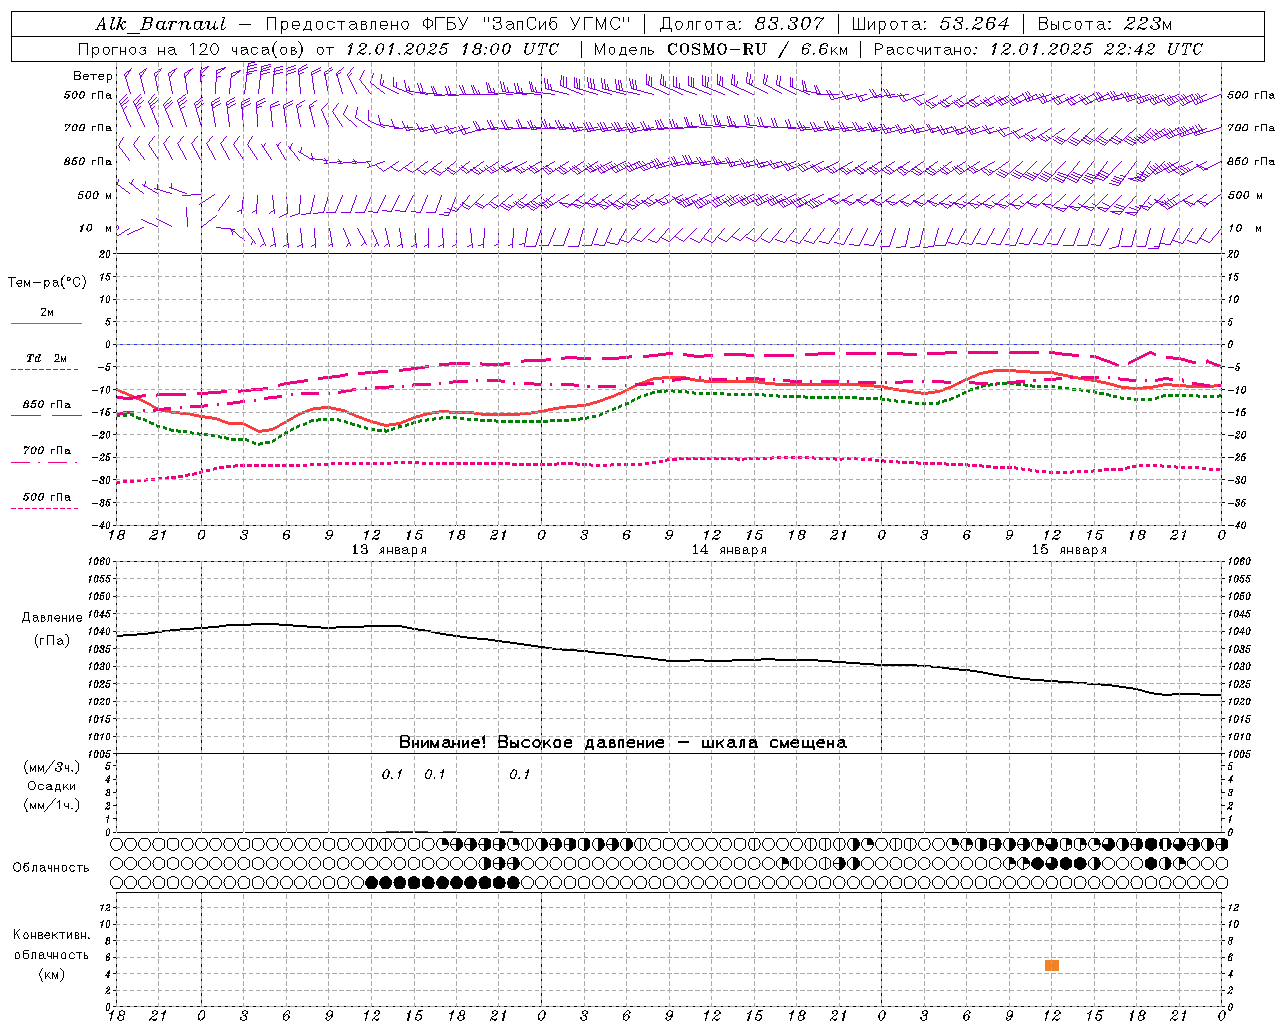Click the 15 января date label
Screen dimensions: 1280x1024
[x=1069, y=550]
